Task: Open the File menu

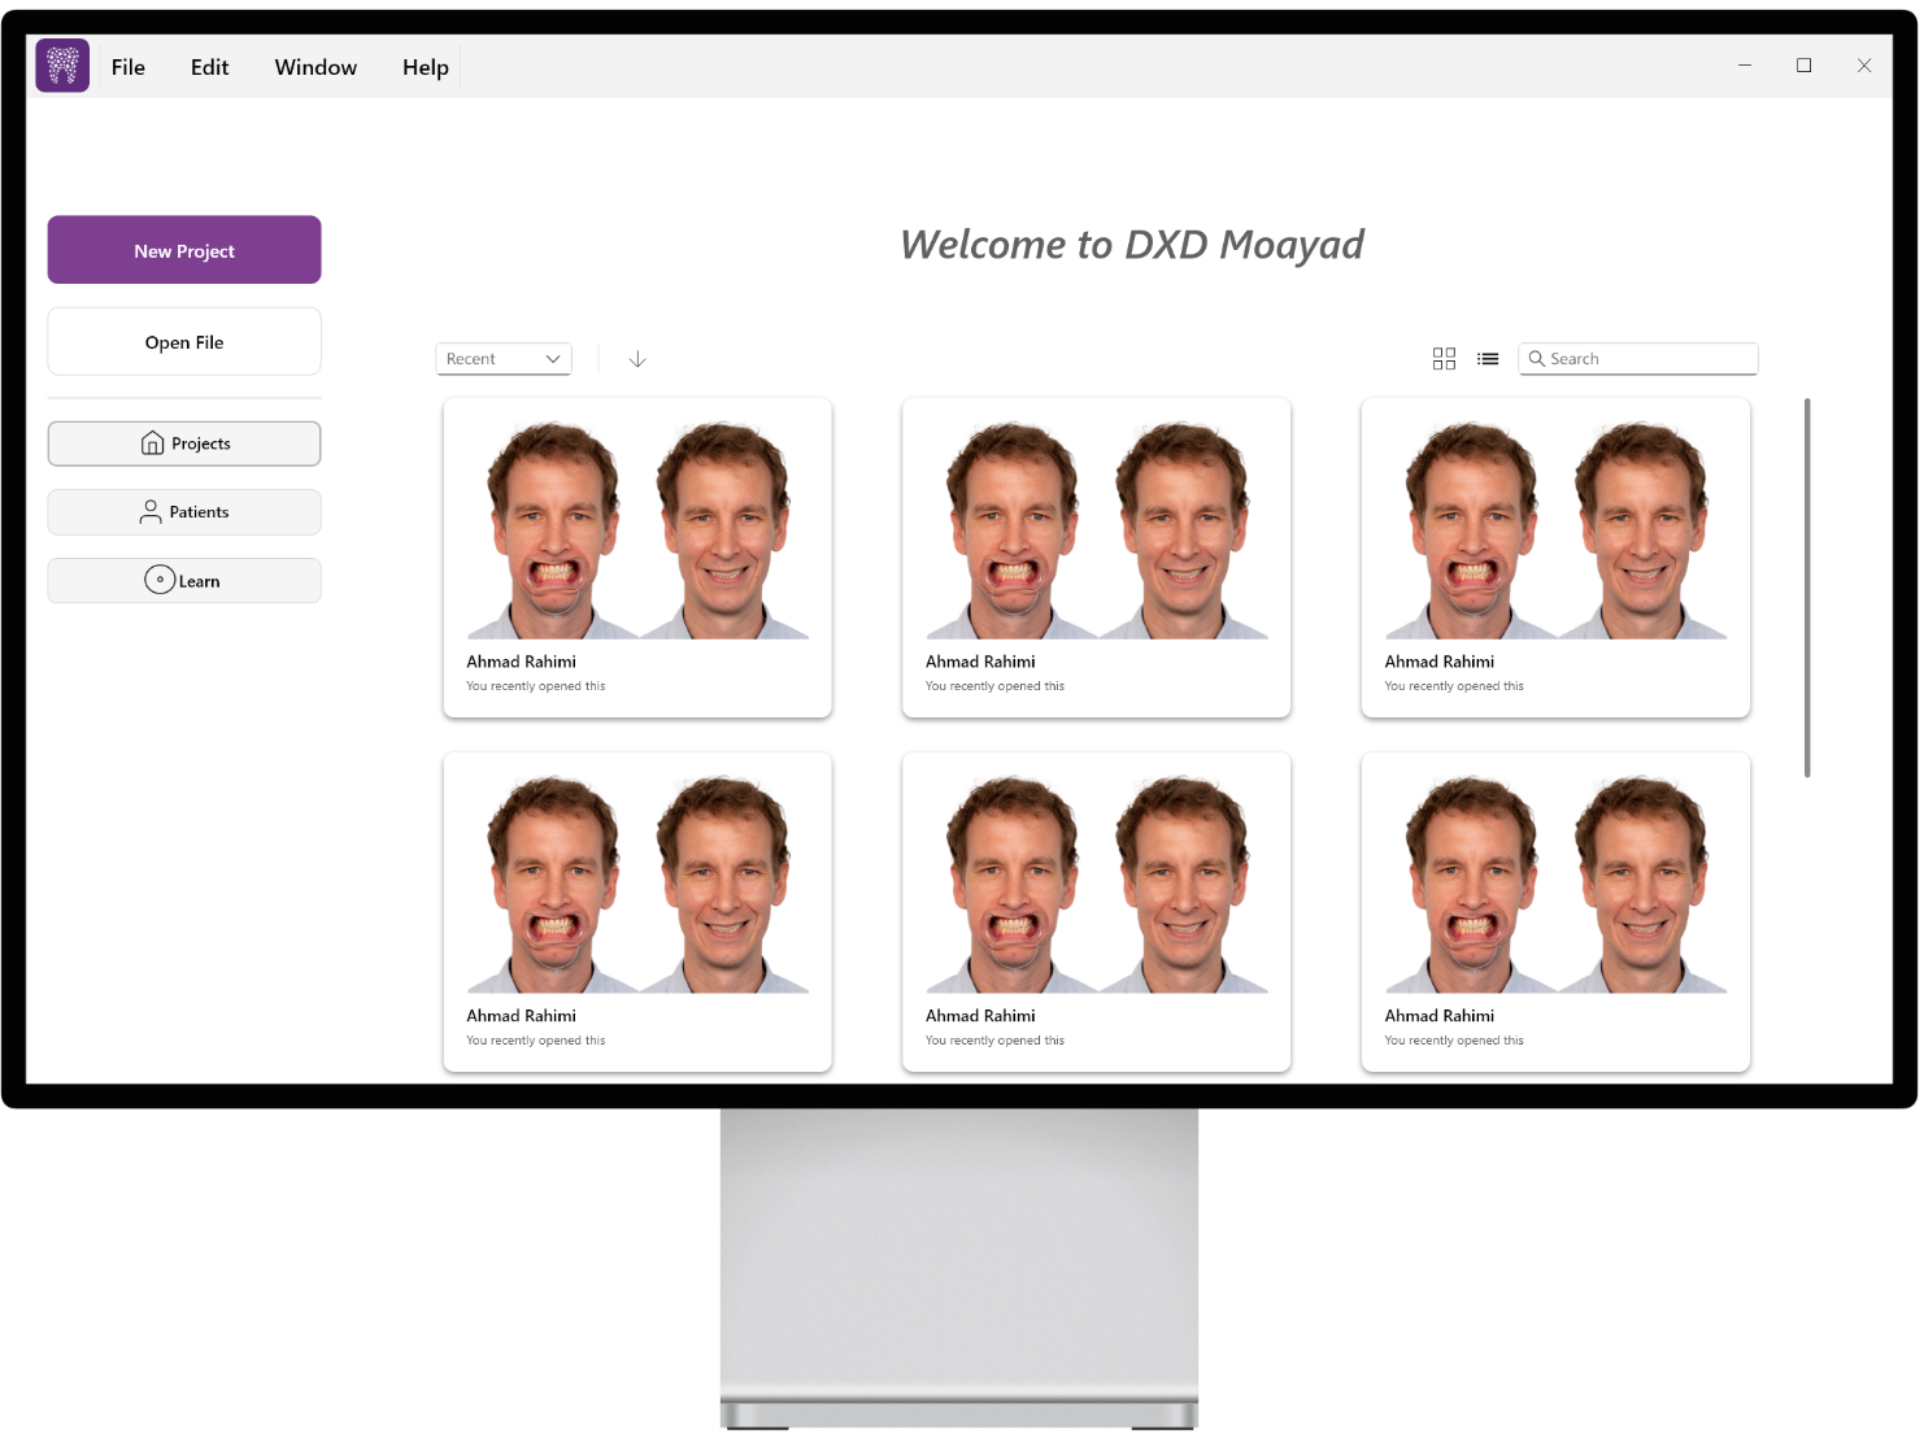Action: (x=128, y=67)
